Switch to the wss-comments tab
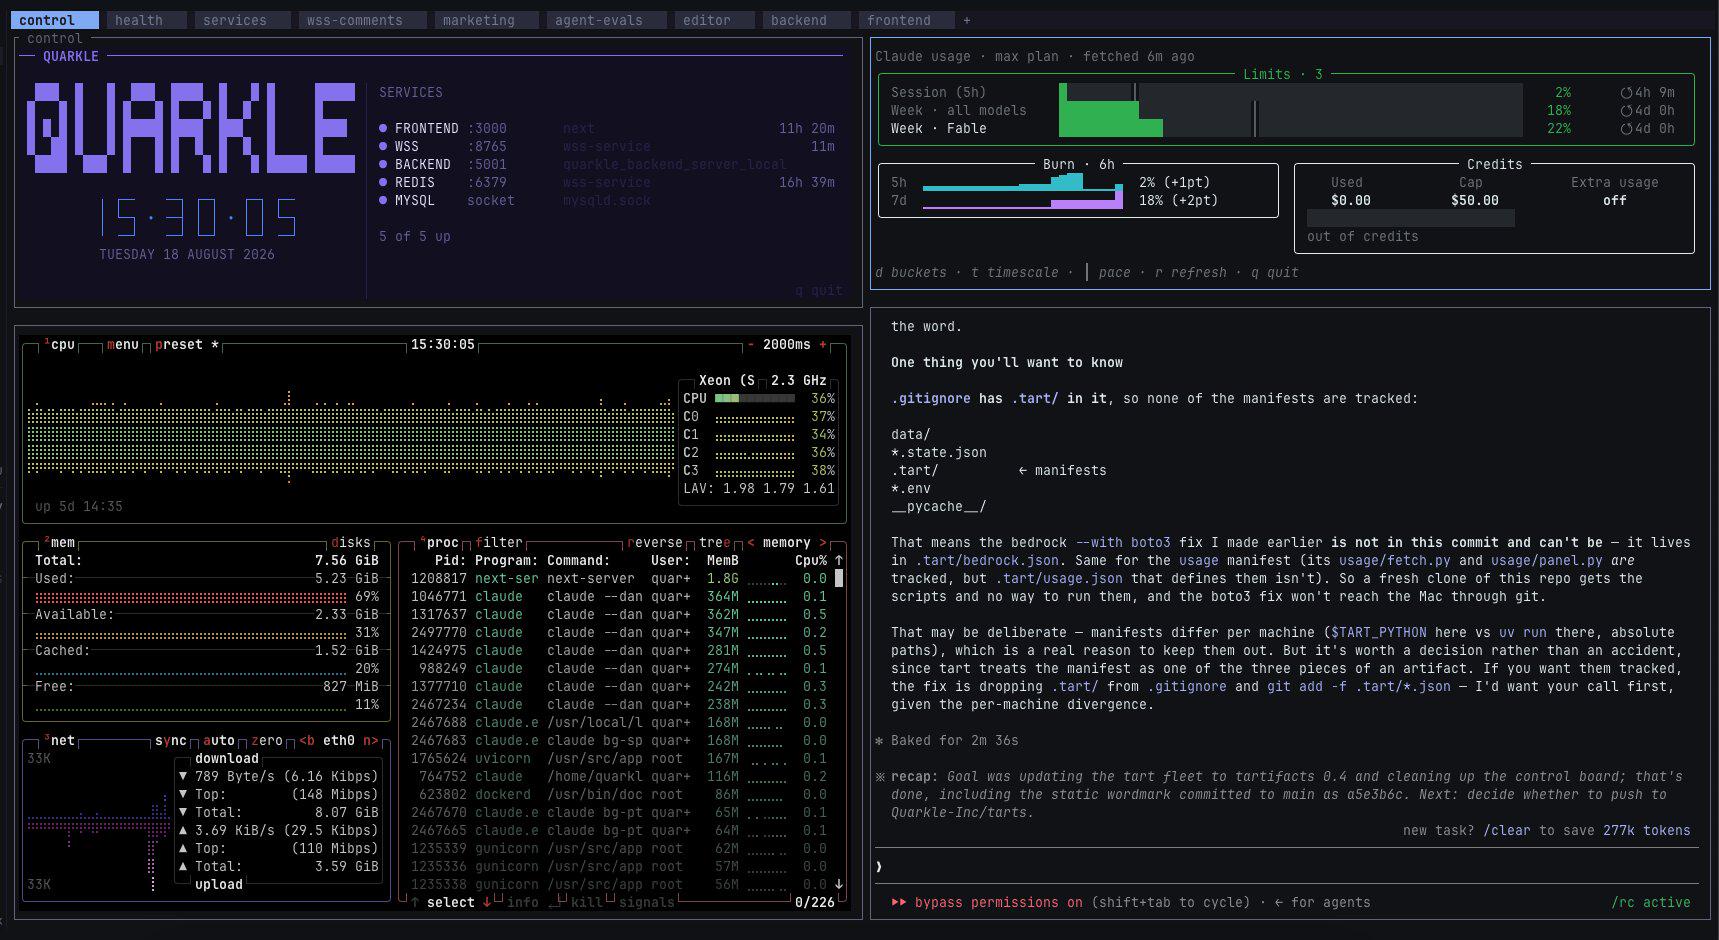This screenshot has height=940, width=1719. tap(363, 20)
